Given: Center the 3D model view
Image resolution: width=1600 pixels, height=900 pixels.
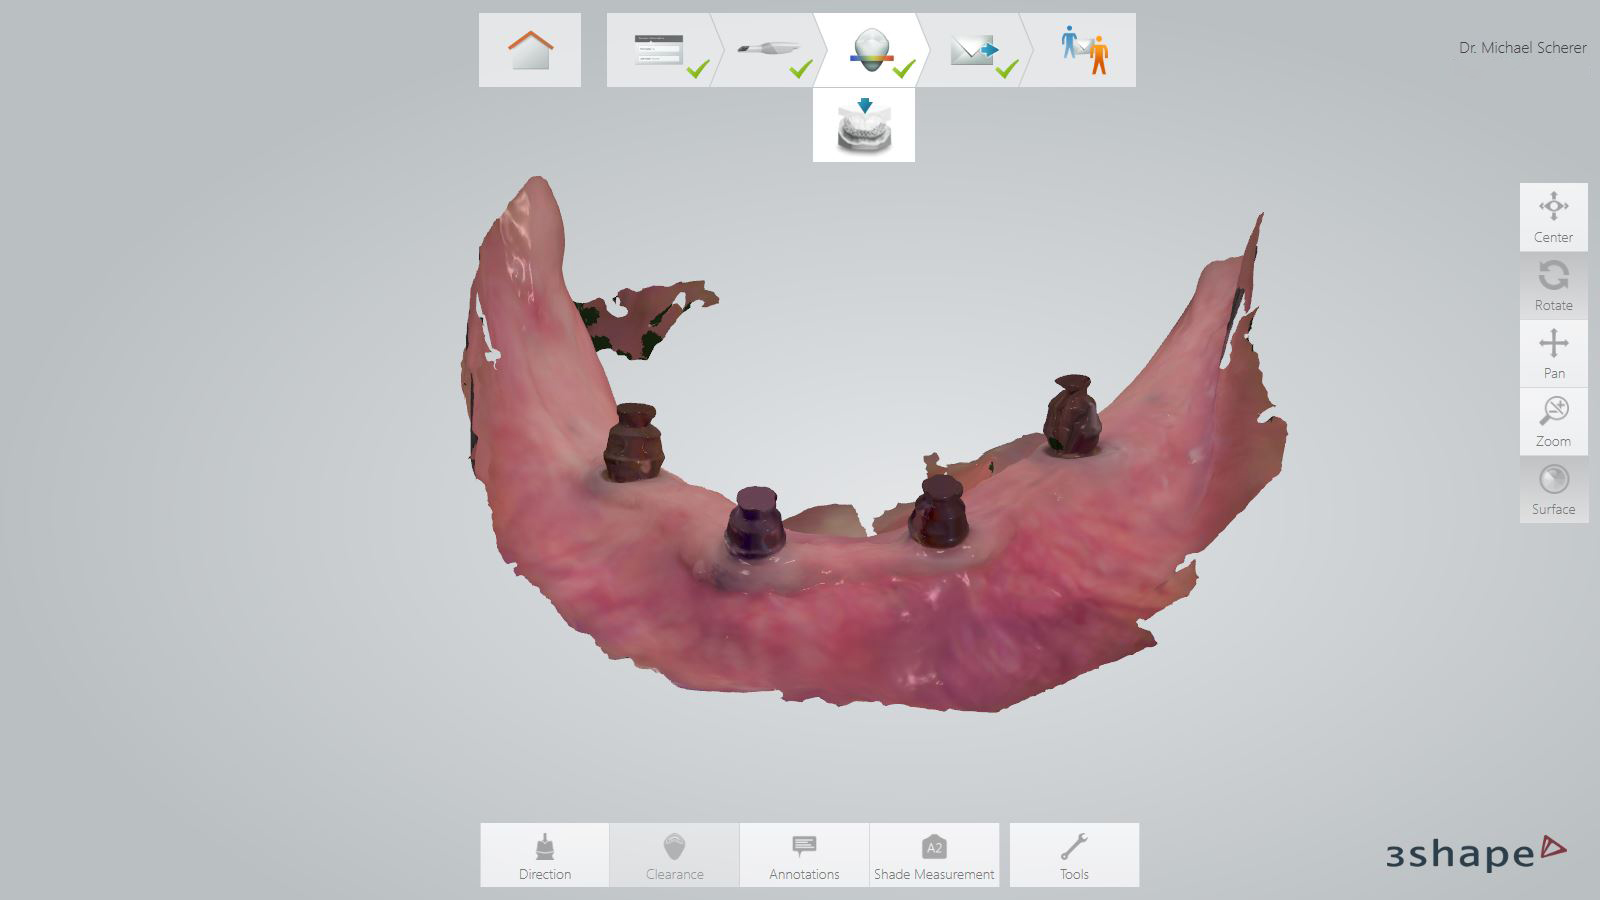Looking at the screenshot, I should click(1553, 217).
